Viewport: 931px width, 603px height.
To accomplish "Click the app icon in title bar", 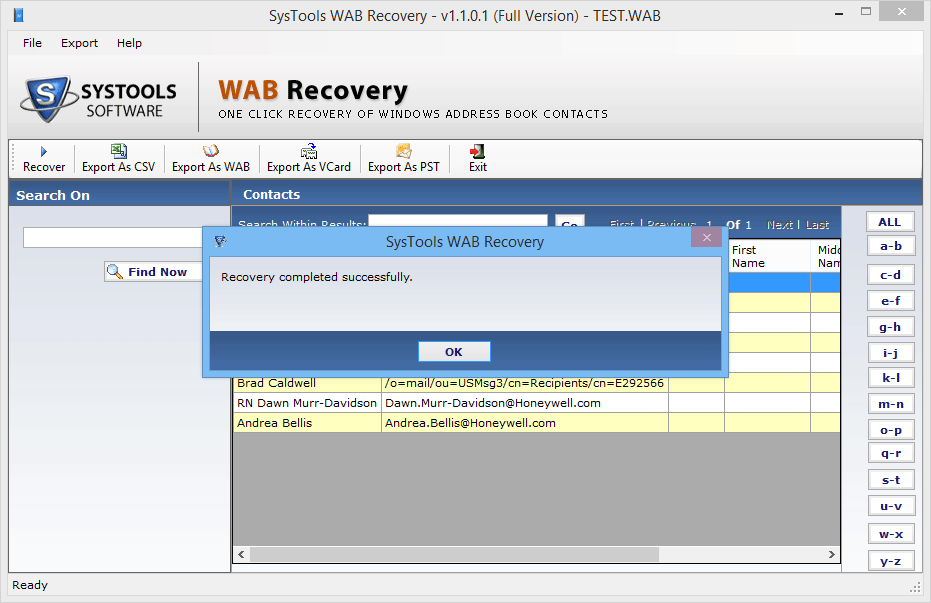I will pyautogui.click(x=18, y=15).
